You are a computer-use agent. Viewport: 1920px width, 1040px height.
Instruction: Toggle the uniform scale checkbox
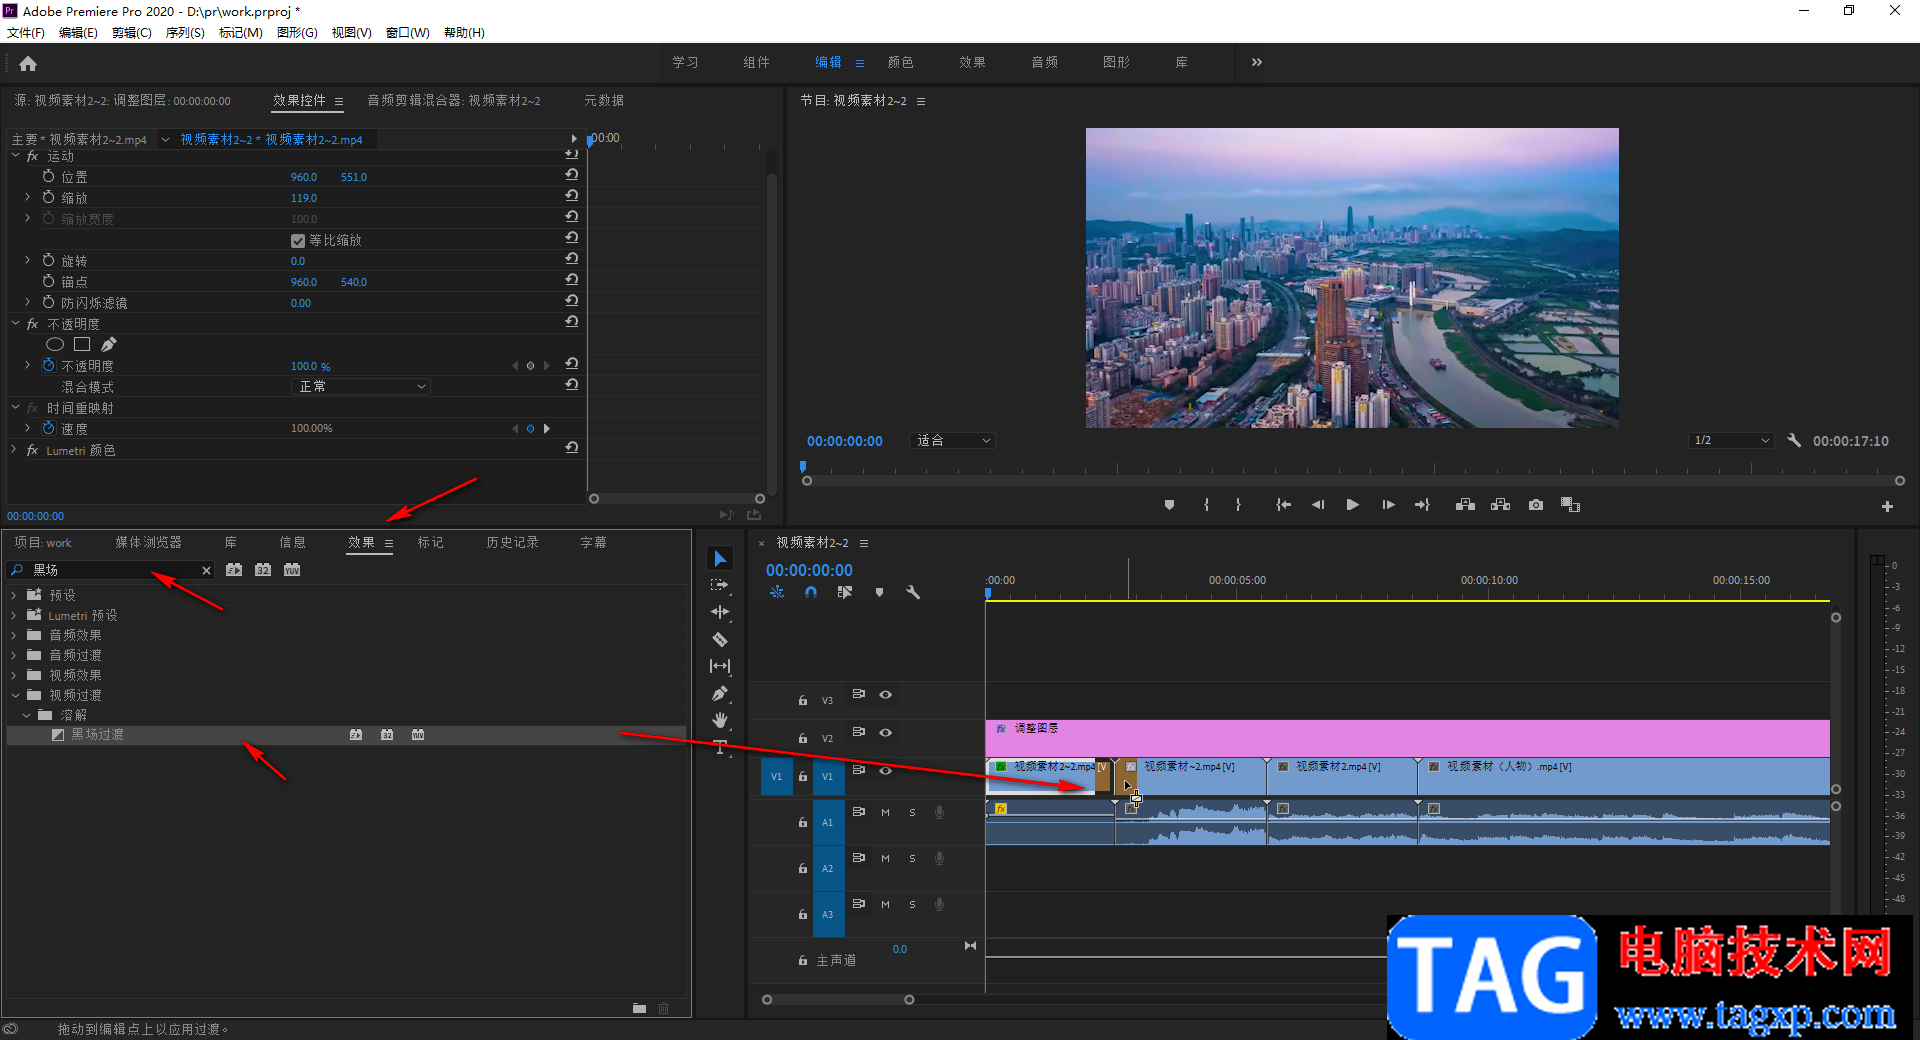tap(298, 241)
